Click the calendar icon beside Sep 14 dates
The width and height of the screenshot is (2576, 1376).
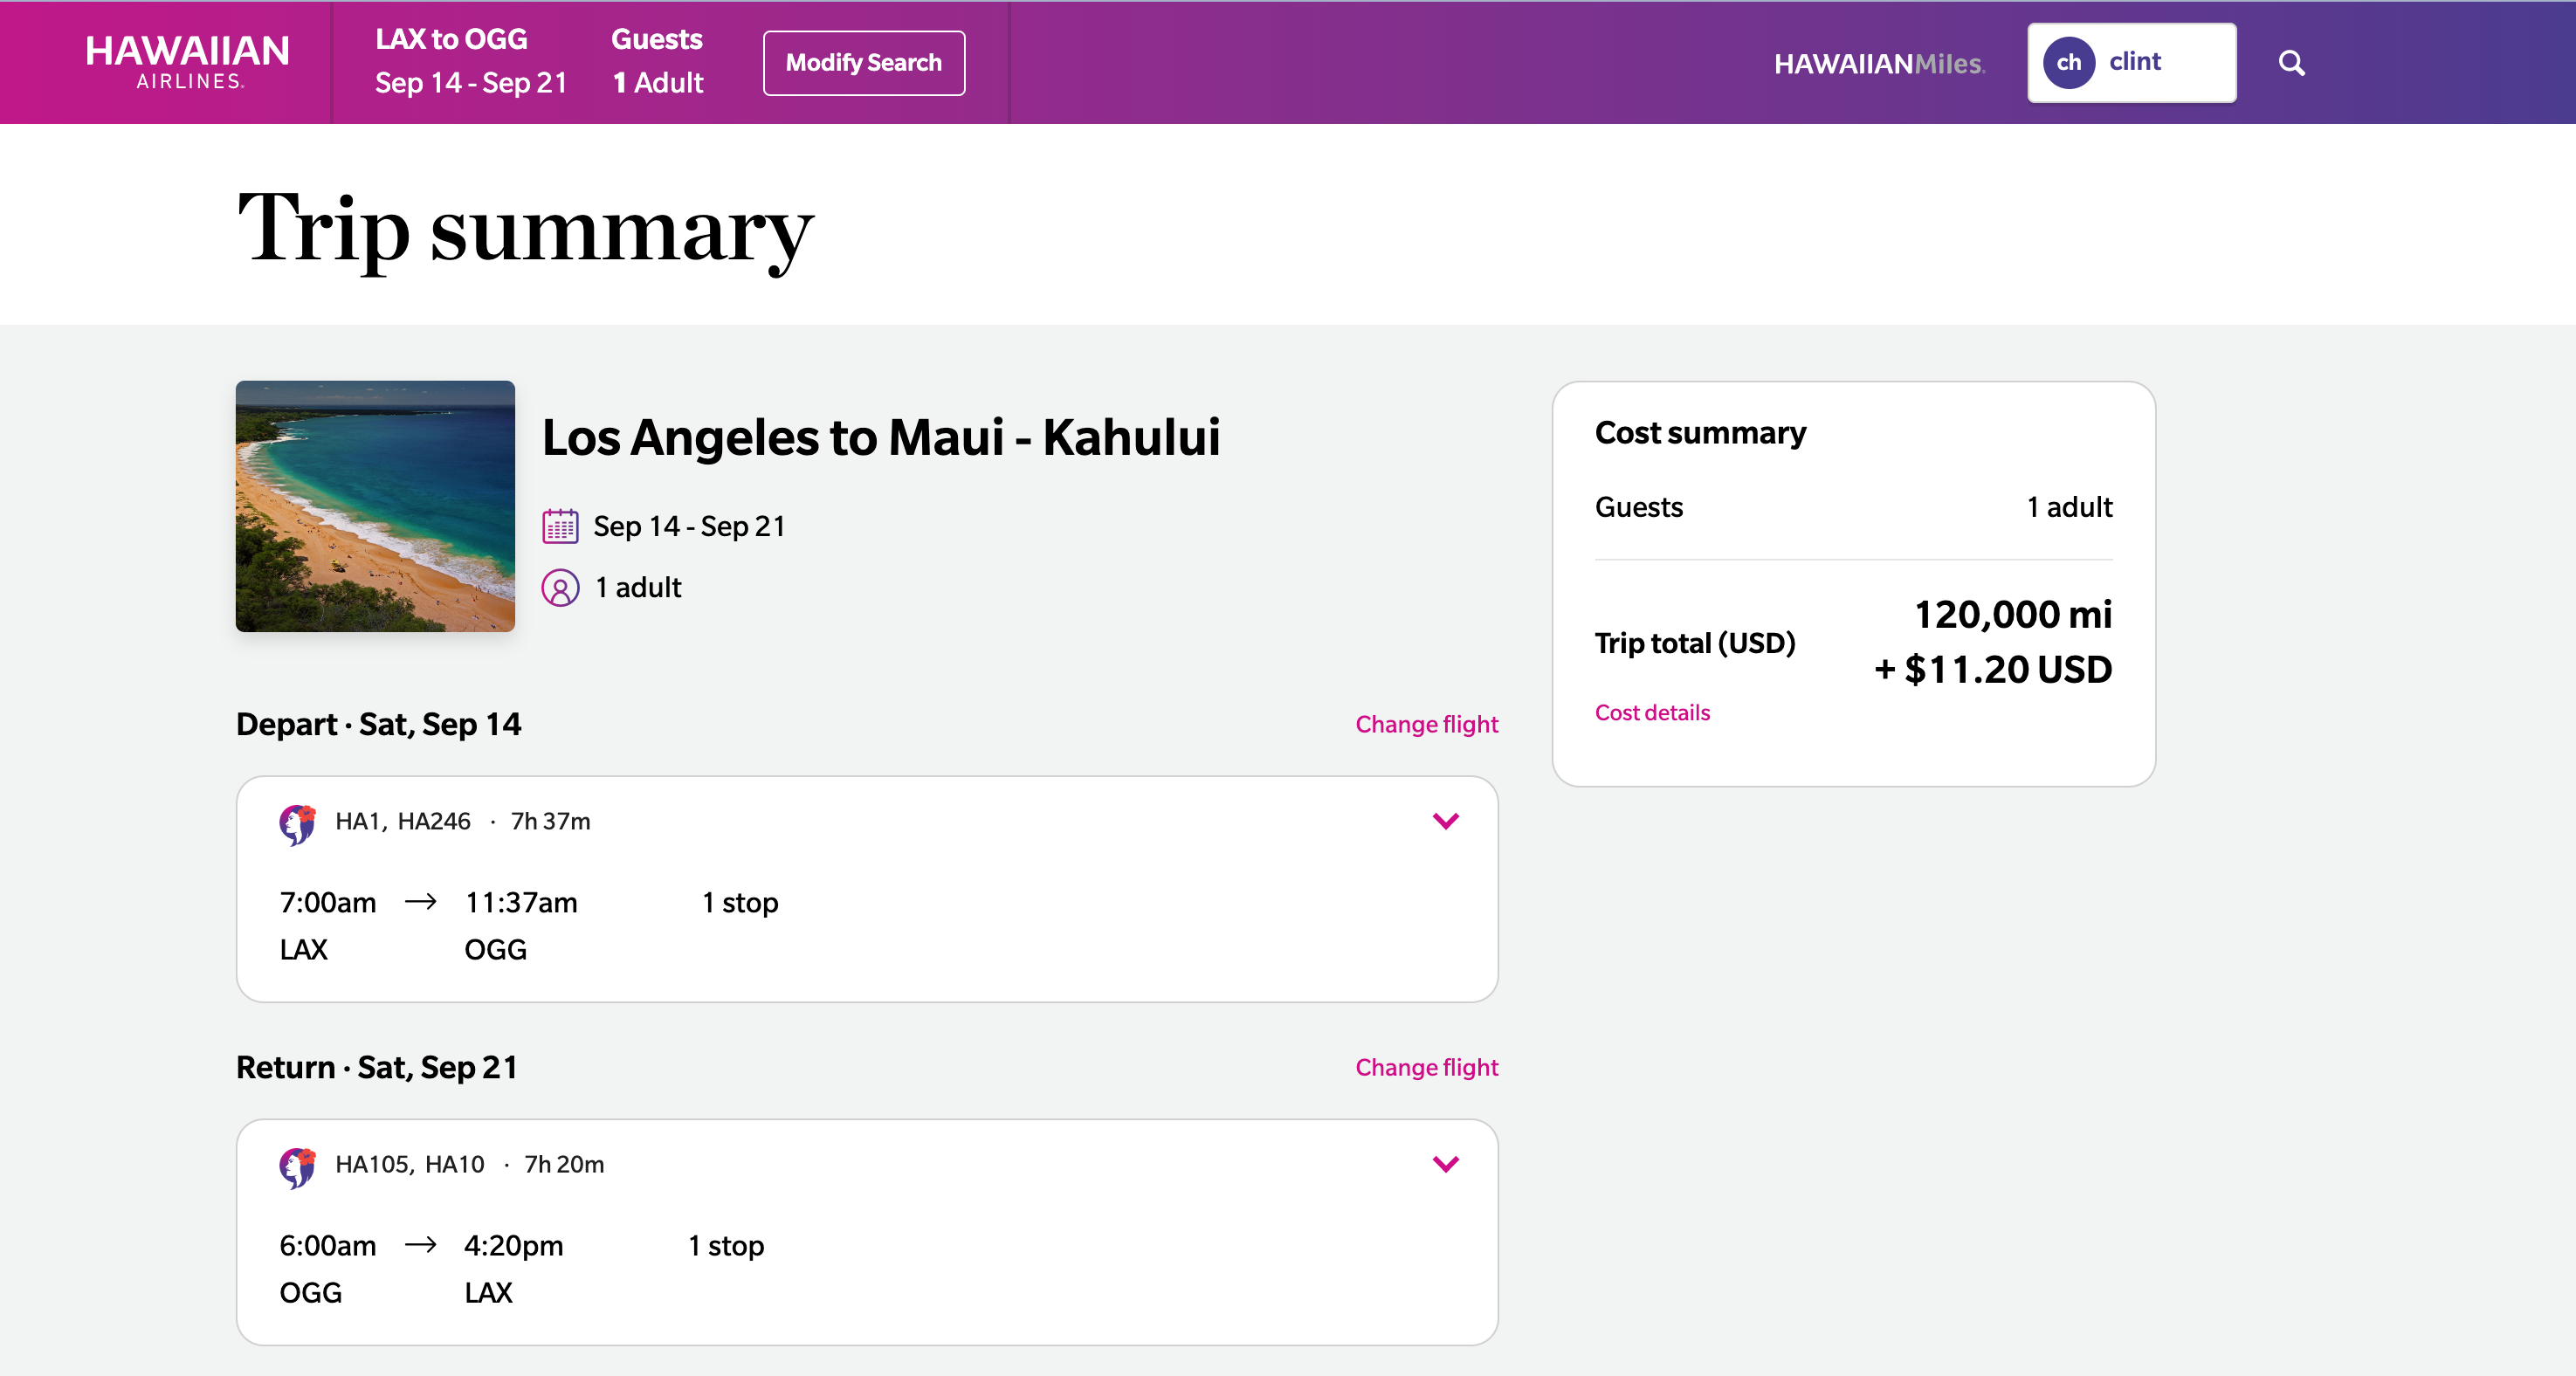pos(561,525)
